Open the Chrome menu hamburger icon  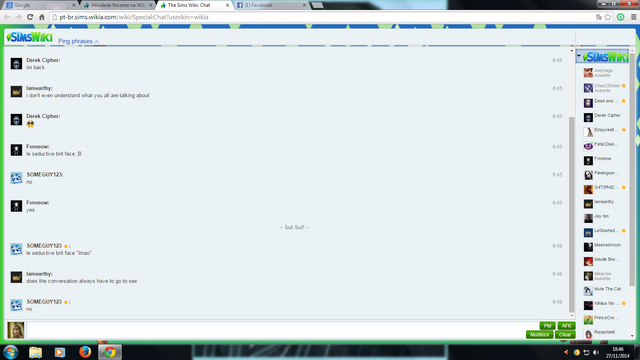point(633,17)
